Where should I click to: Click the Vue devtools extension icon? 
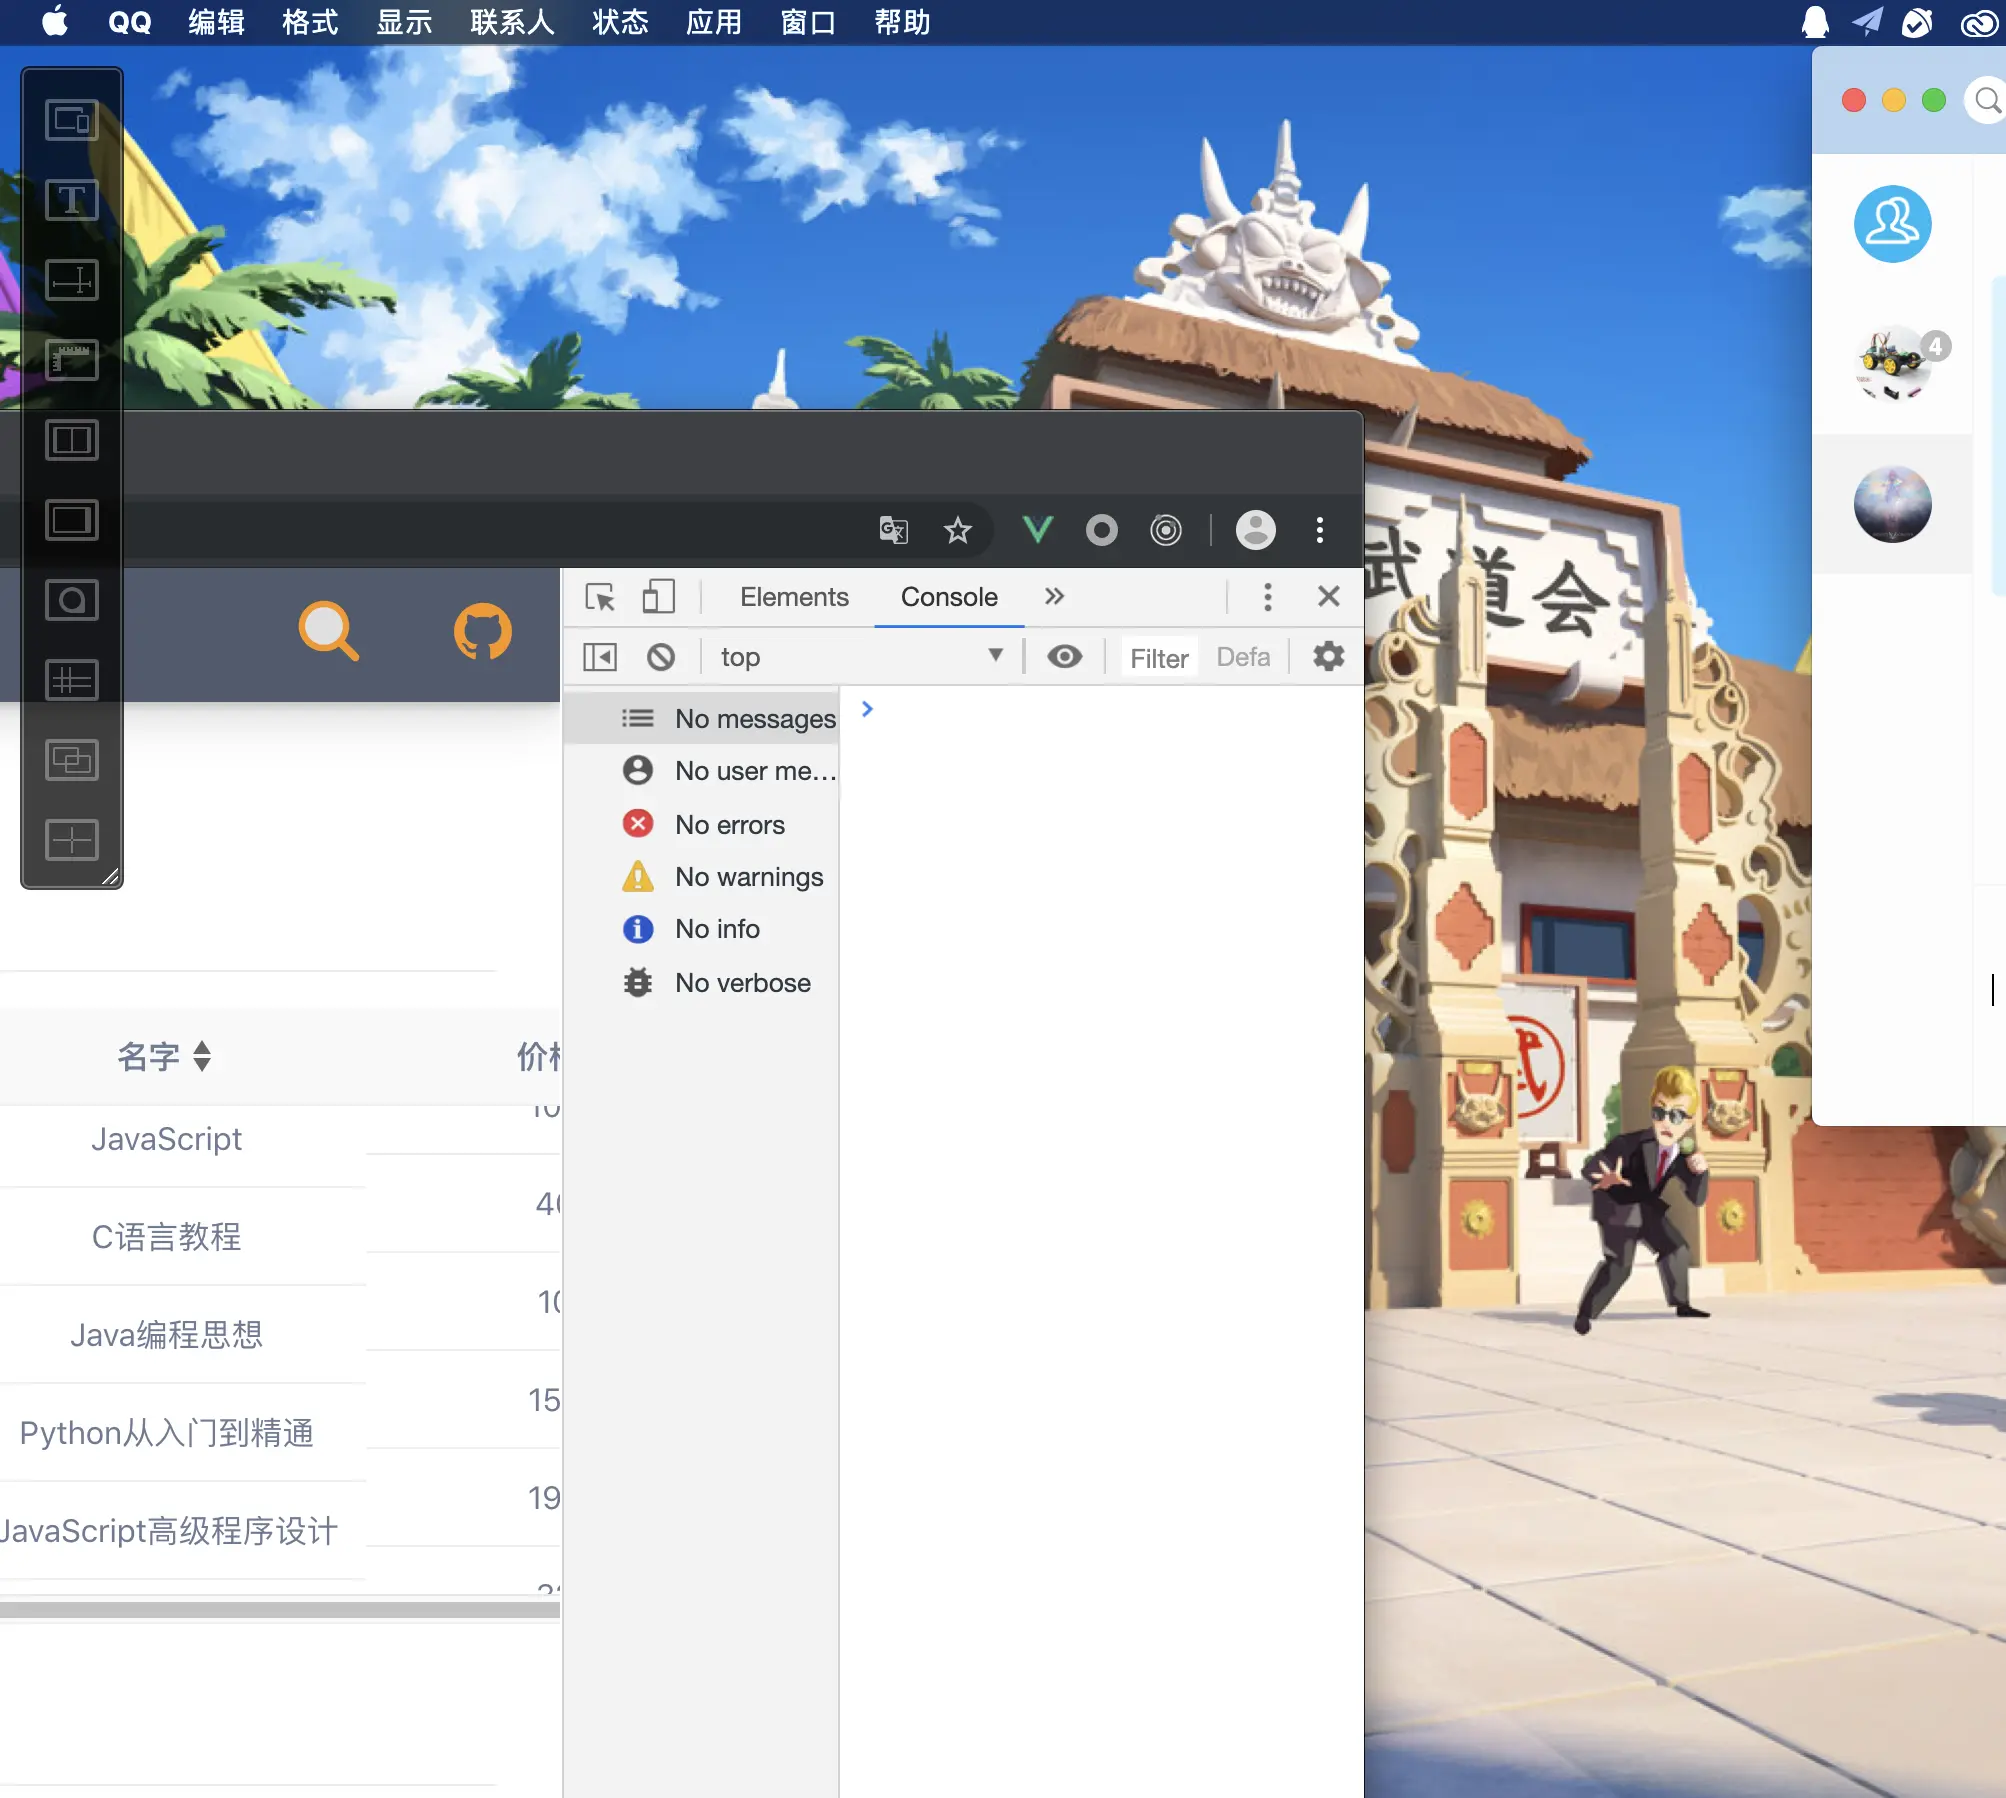point(1038,530)
